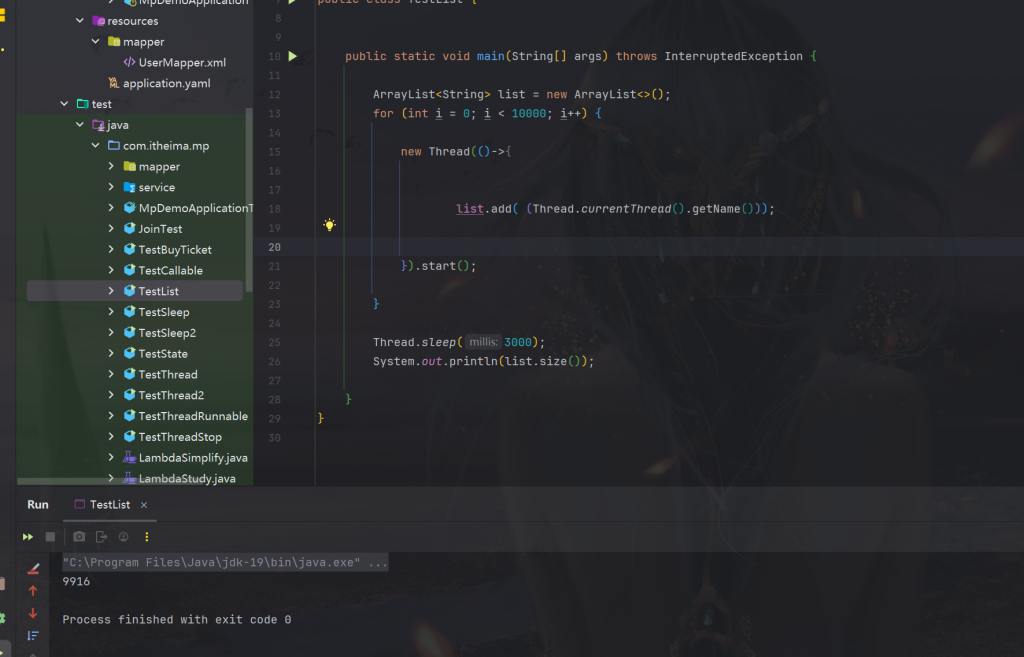
Task: Expand the service package node
Action: 111,187
